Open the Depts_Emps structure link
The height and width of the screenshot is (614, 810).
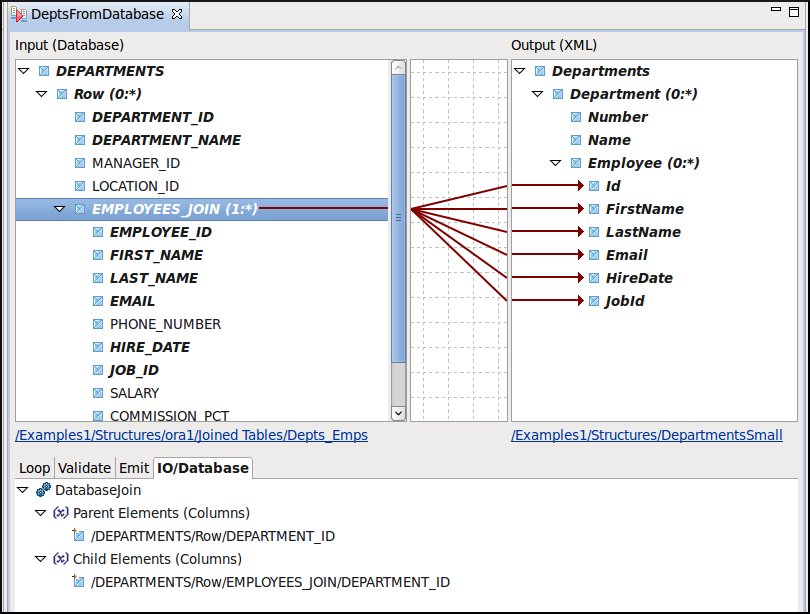point(191,436)
